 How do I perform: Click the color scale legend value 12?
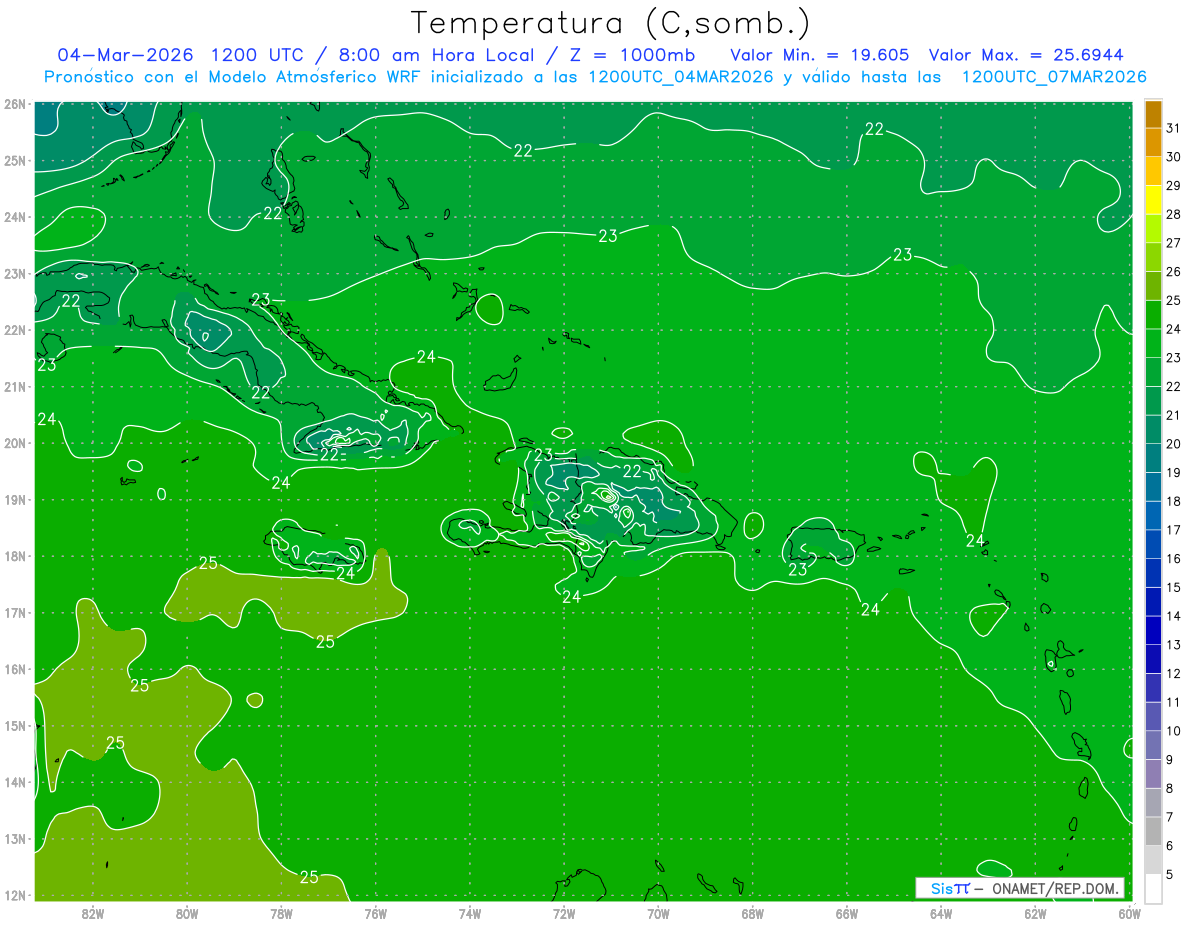(1174, 674)
